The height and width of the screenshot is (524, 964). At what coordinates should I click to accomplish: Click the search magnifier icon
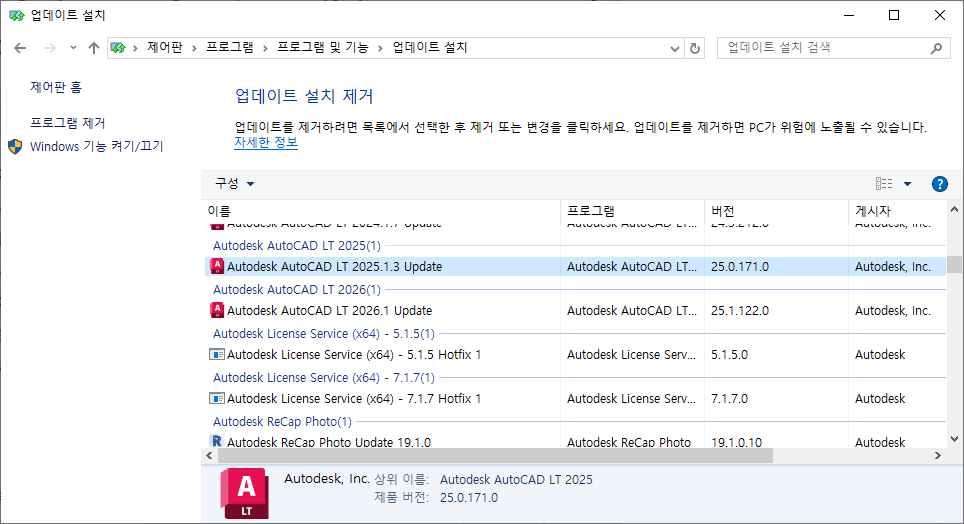936,48
